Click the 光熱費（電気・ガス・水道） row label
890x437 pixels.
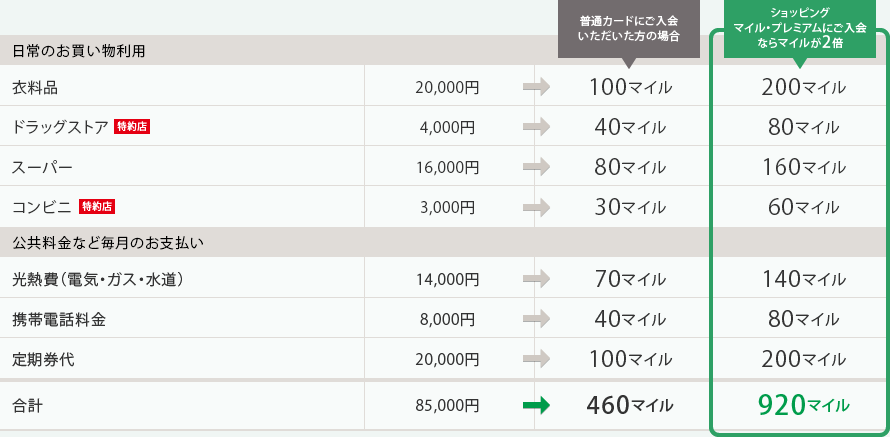point(98,279)
